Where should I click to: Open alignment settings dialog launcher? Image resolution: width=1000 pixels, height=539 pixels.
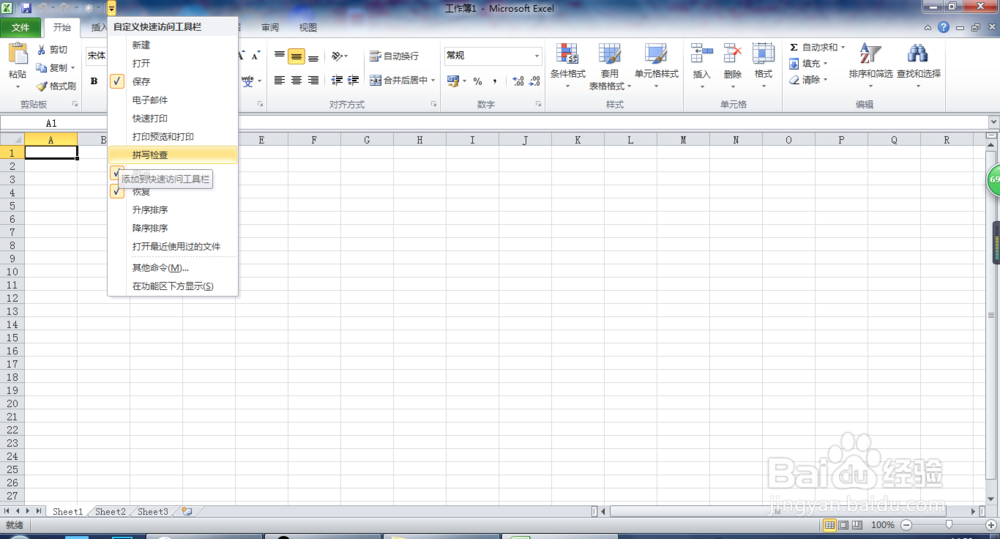tap(434, 104)
